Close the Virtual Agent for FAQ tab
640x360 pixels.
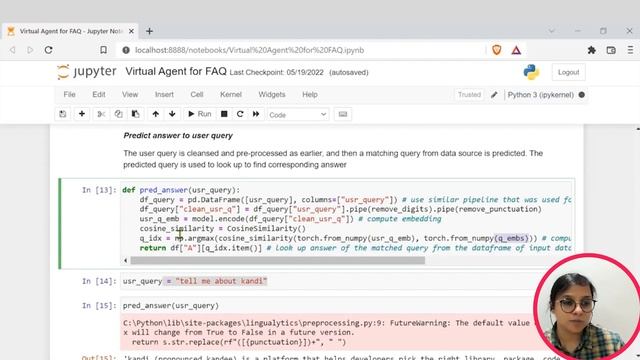(131, 31)
